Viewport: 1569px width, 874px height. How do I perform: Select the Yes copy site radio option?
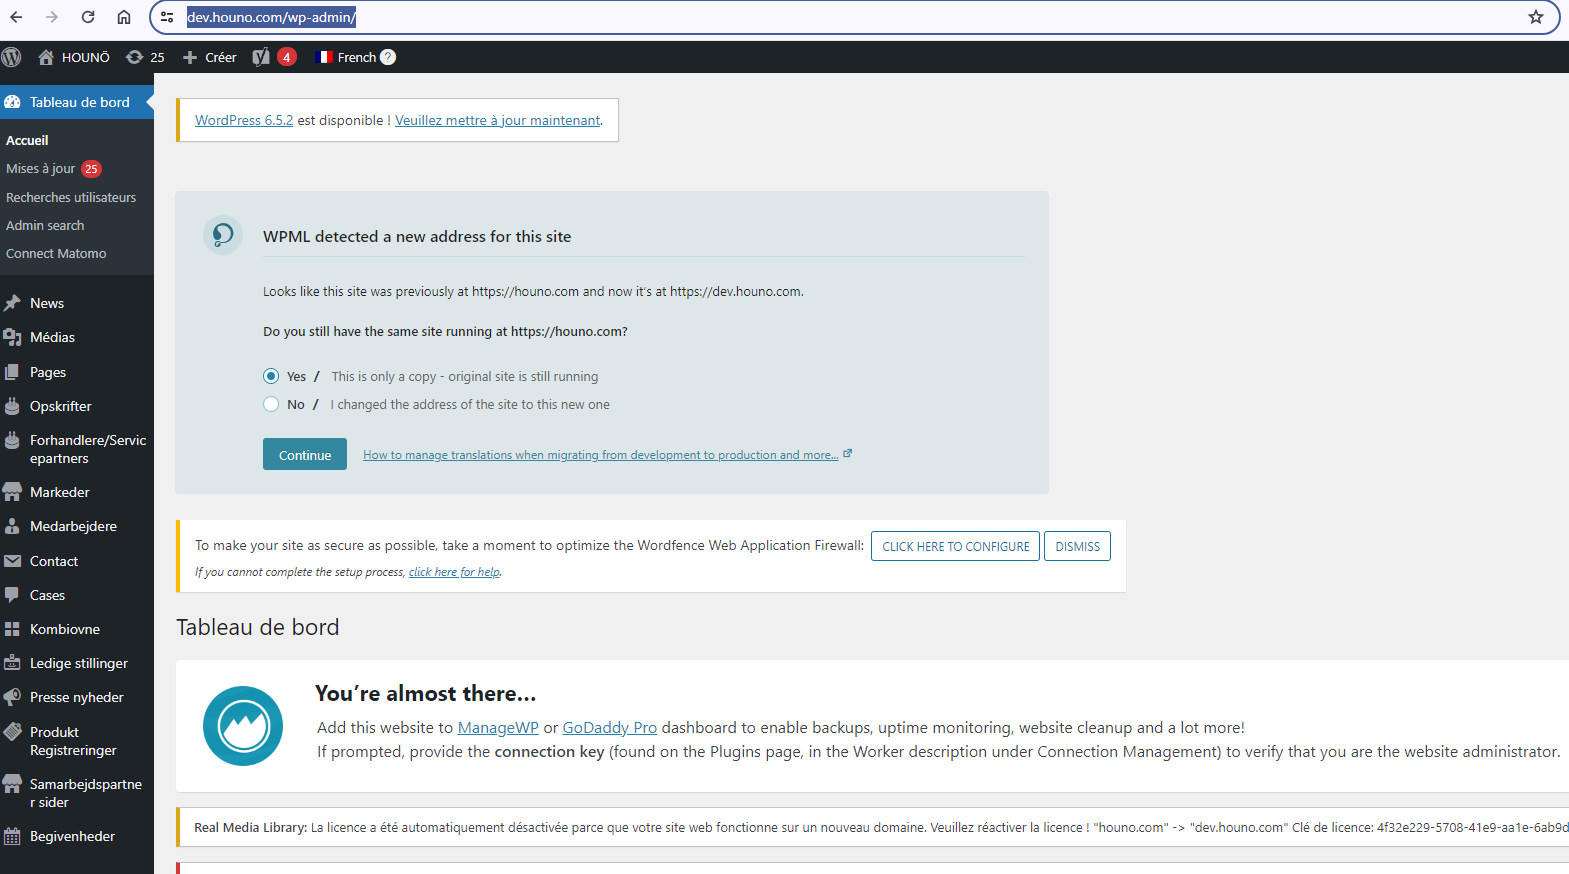click(x=271, y=376)
